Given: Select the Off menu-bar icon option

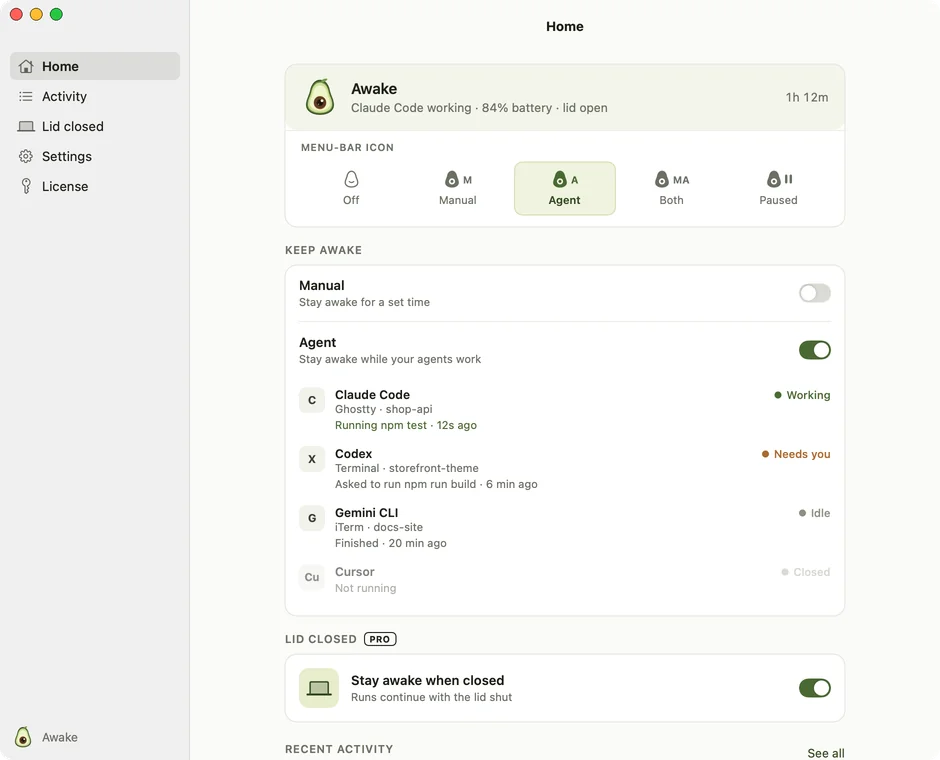Looking at the screenshot, I should point(351,188).
